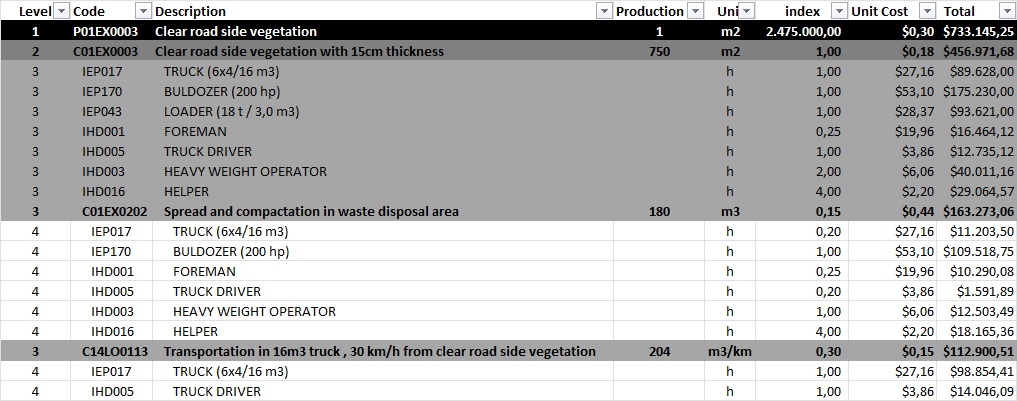Viewport: 1017px width, 401px height.
Task: Open the Unit column filter dropdown
Action: [x=747, y=11]
